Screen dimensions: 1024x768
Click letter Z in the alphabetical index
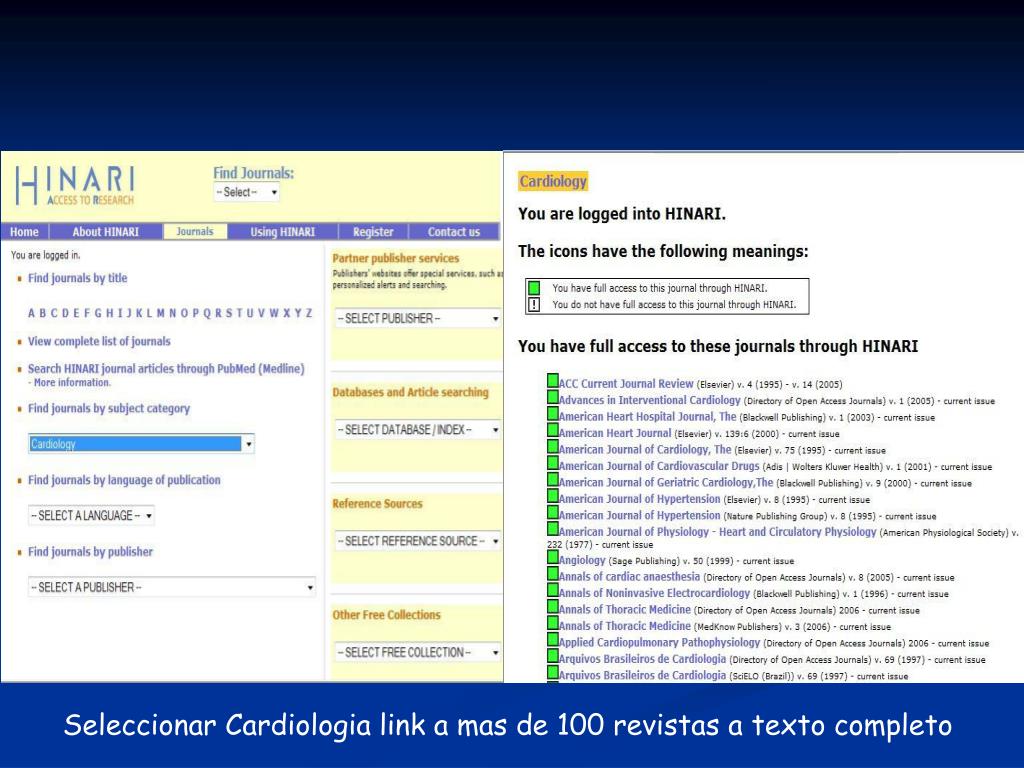click(309, 313)
